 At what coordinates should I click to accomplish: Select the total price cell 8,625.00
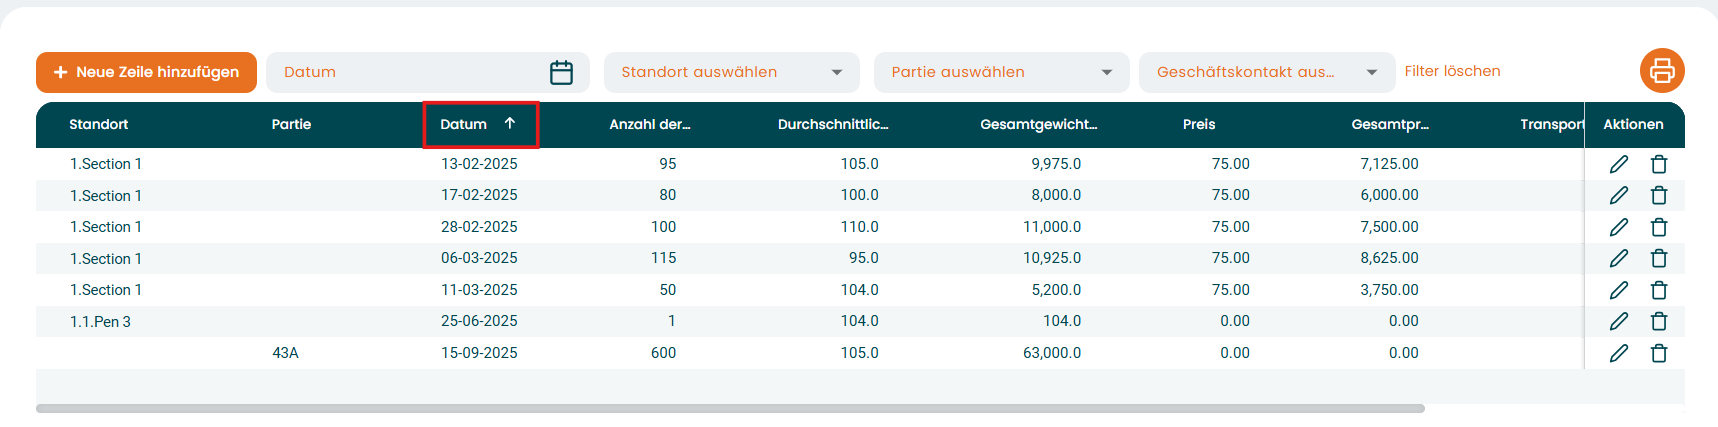(x=1389, y=258)
